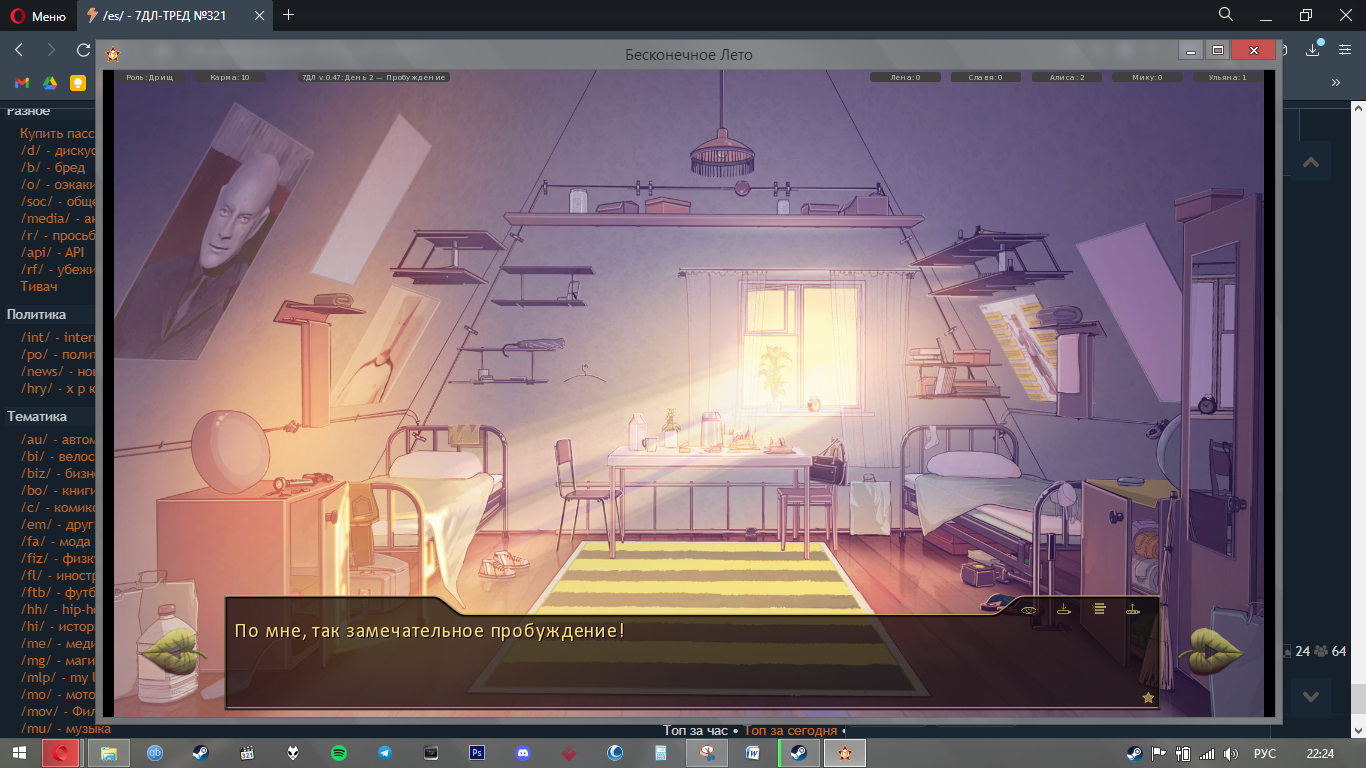Open Photoshop from the taskbar

[x=477, y=753]
